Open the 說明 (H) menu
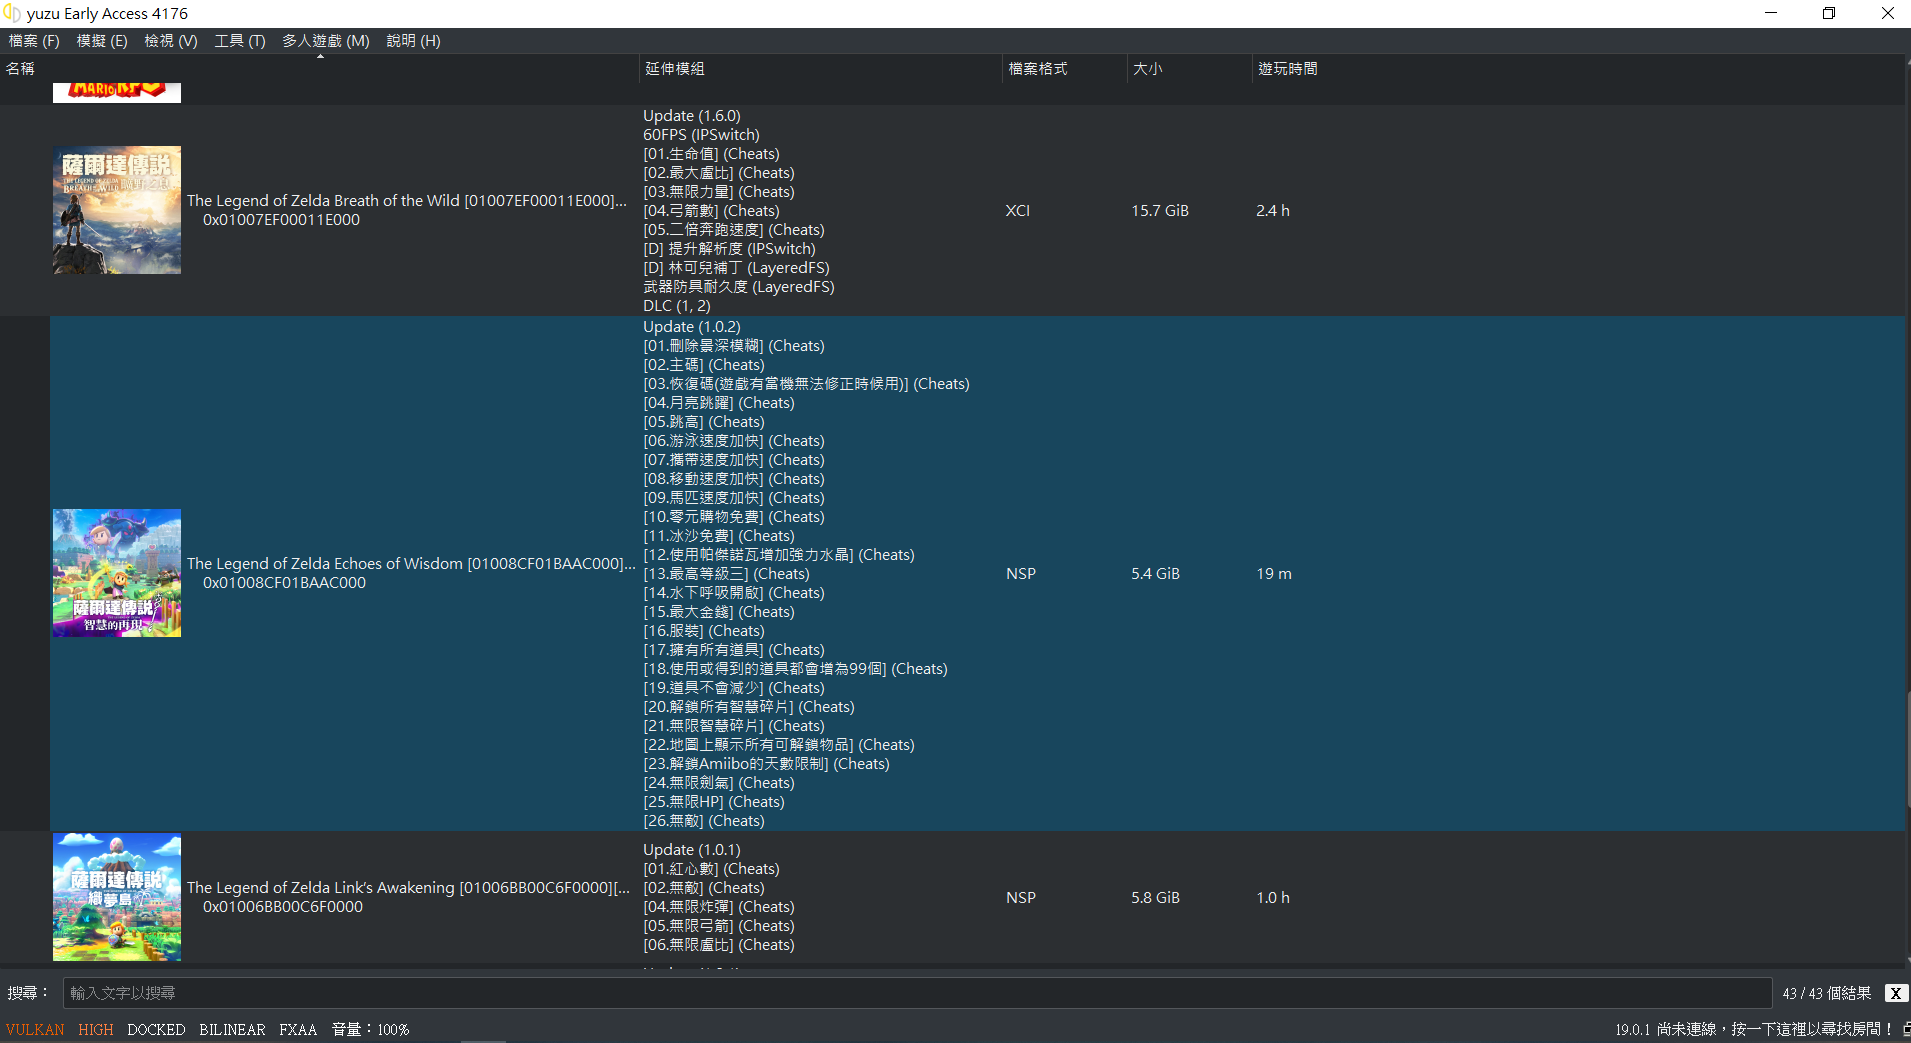1911x1043 pixels. pos(413,41)
